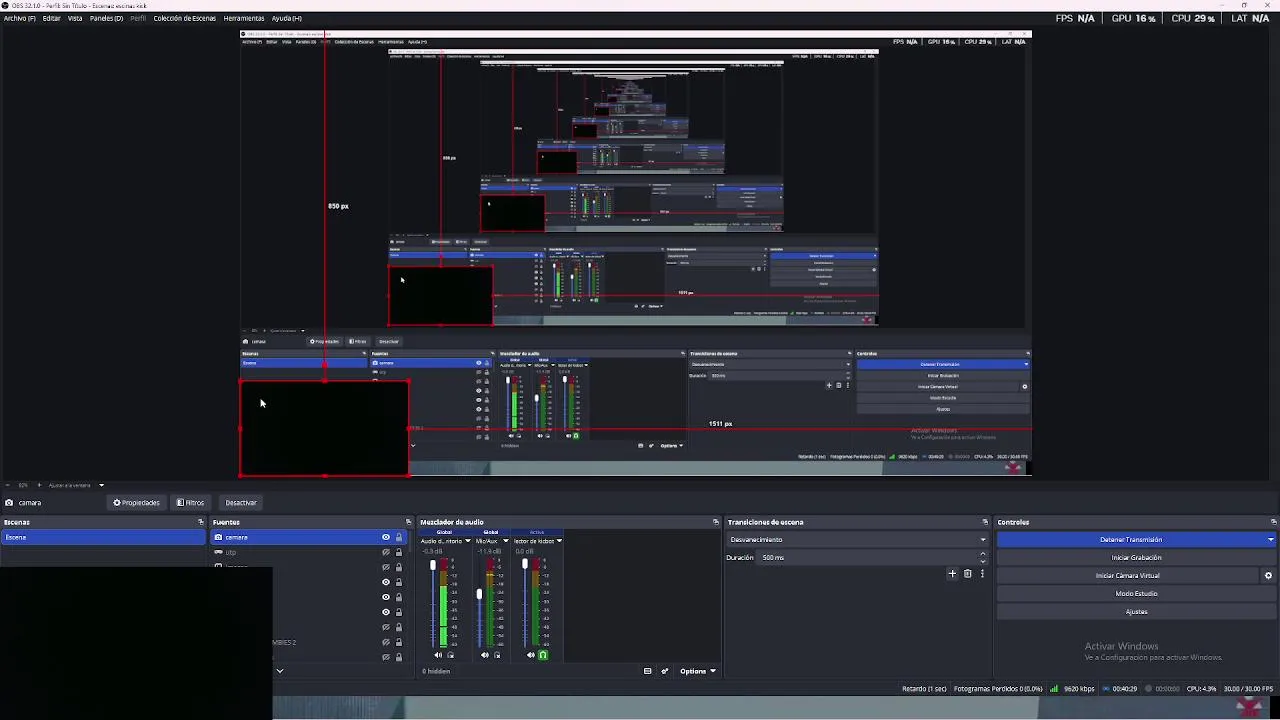
Task: Select the Escena scene row
Action: pyautogui.click(x=103, y=537)
